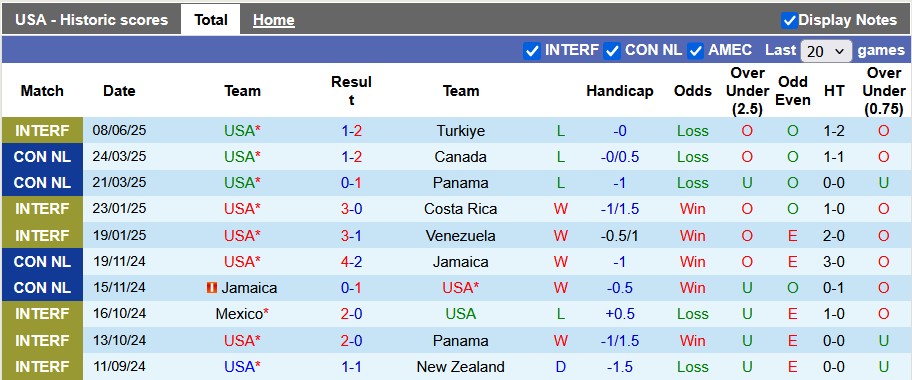This screenshot has height=380, width=912.
Task: Click the 4-2 score versus Jamaica
Action: coord(351,262)
